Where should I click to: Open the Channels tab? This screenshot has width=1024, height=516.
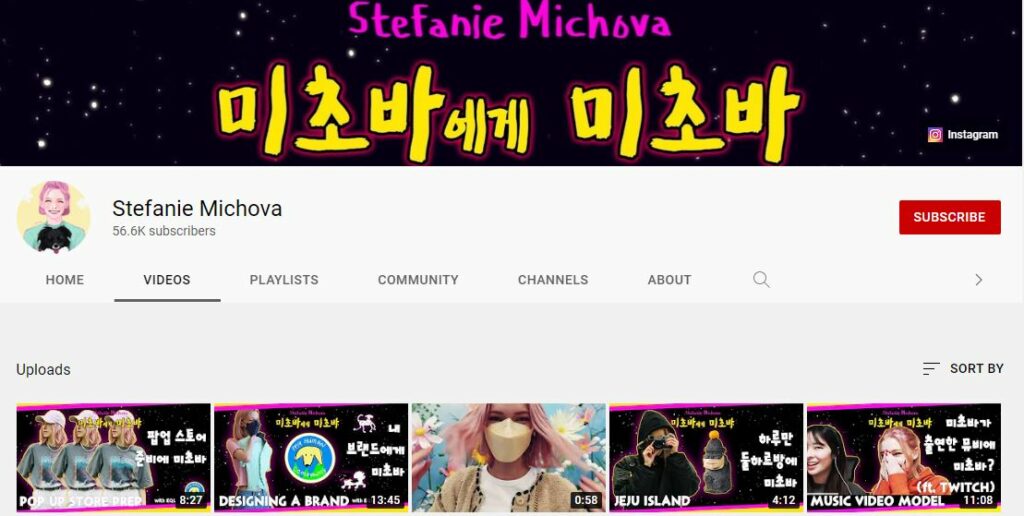coord(553,280)
